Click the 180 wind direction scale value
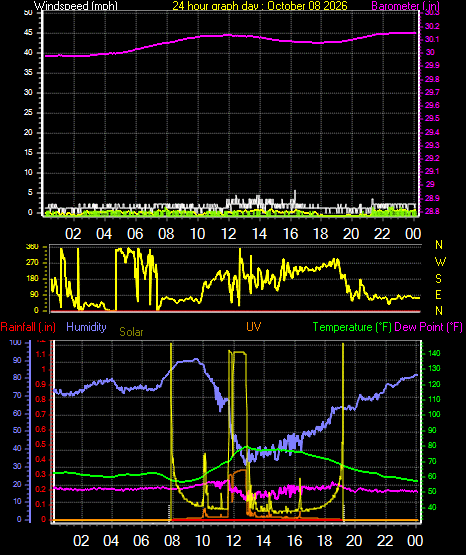The image size is (466, 555). tap(32, 279)
